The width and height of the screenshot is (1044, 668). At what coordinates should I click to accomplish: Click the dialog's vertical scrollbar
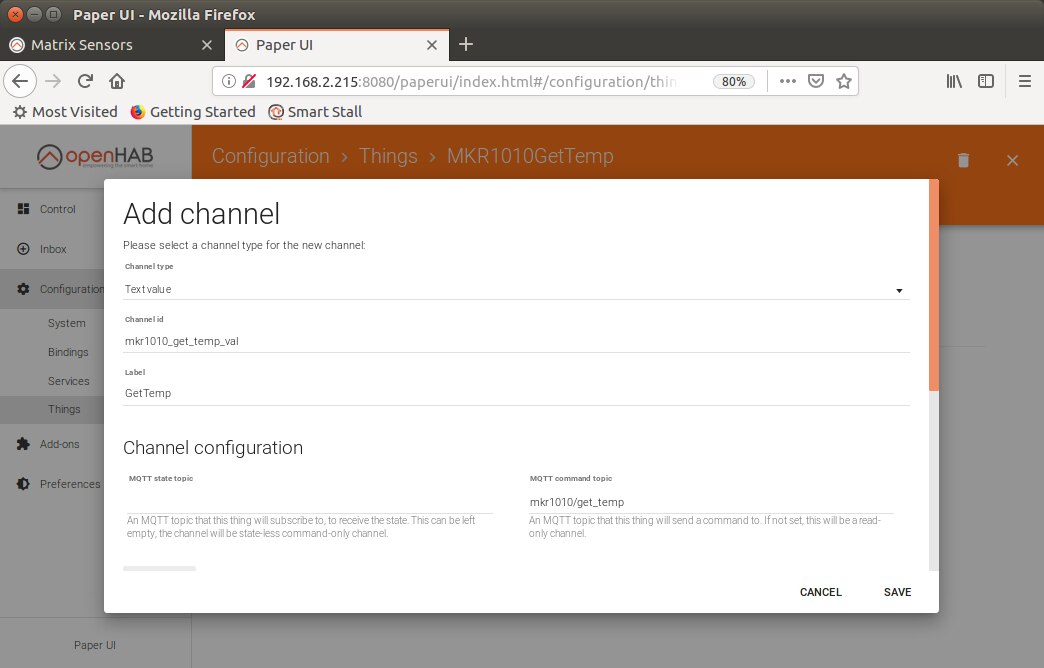[x=933, y=285]
